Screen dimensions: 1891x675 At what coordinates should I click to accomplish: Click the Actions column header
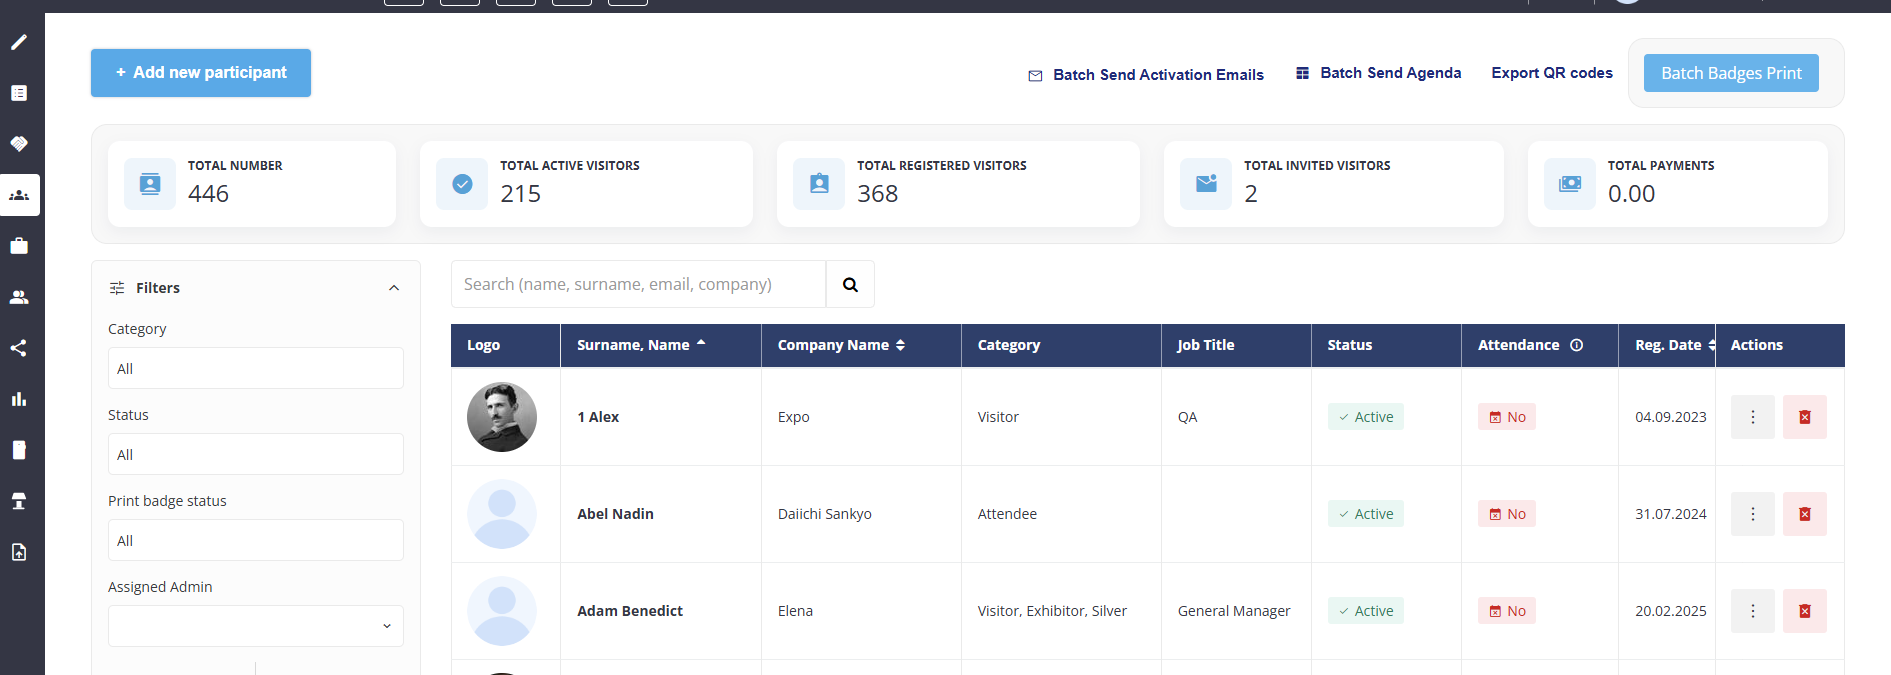[x=1757, y=345]
